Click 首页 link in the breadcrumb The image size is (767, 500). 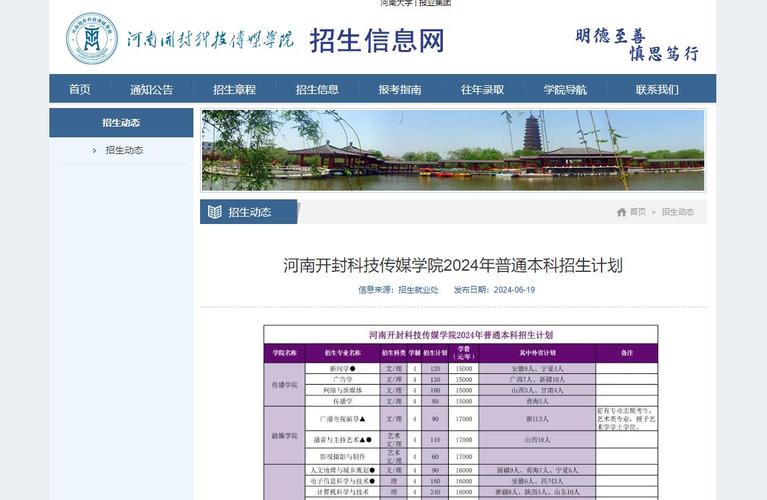tap(638, 212)
